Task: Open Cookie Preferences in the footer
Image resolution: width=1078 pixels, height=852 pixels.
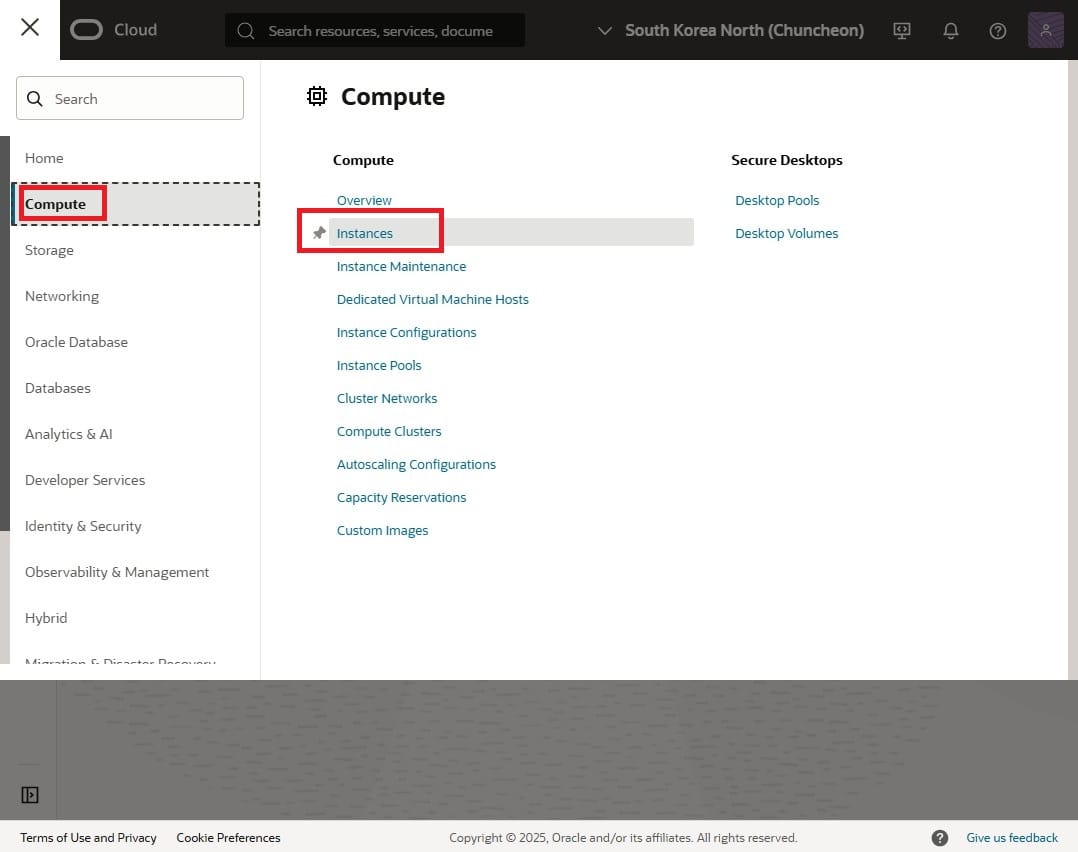Action: point(228,838)
